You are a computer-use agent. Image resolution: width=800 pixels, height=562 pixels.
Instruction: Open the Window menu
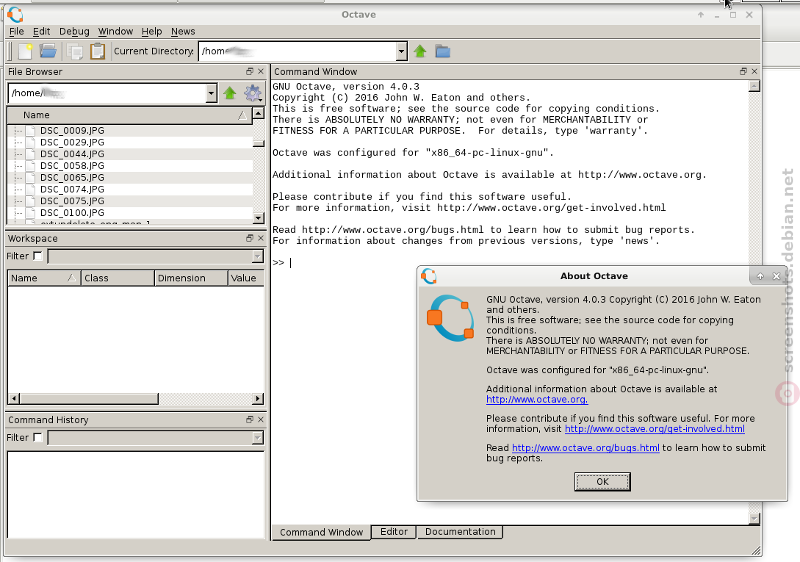(x=115, y=31)
